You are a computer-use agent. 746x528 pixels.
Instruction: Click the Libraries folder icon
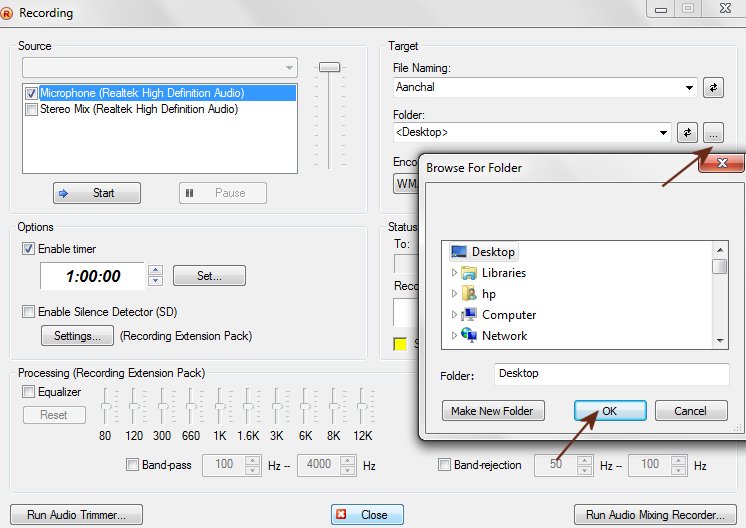point(469,273)
